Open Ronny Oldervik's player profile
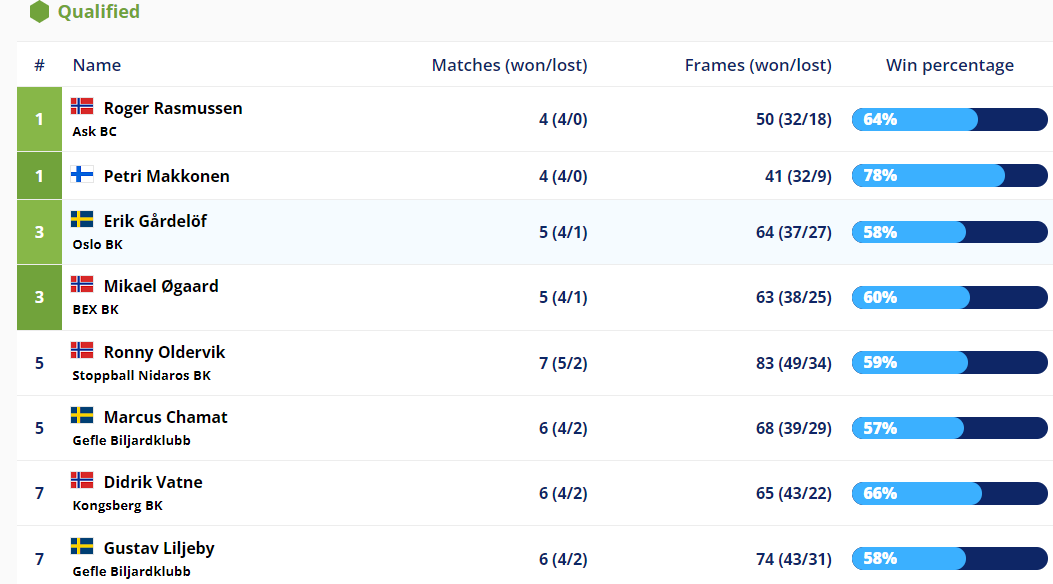1053x584 pixels. pos(165,352)
